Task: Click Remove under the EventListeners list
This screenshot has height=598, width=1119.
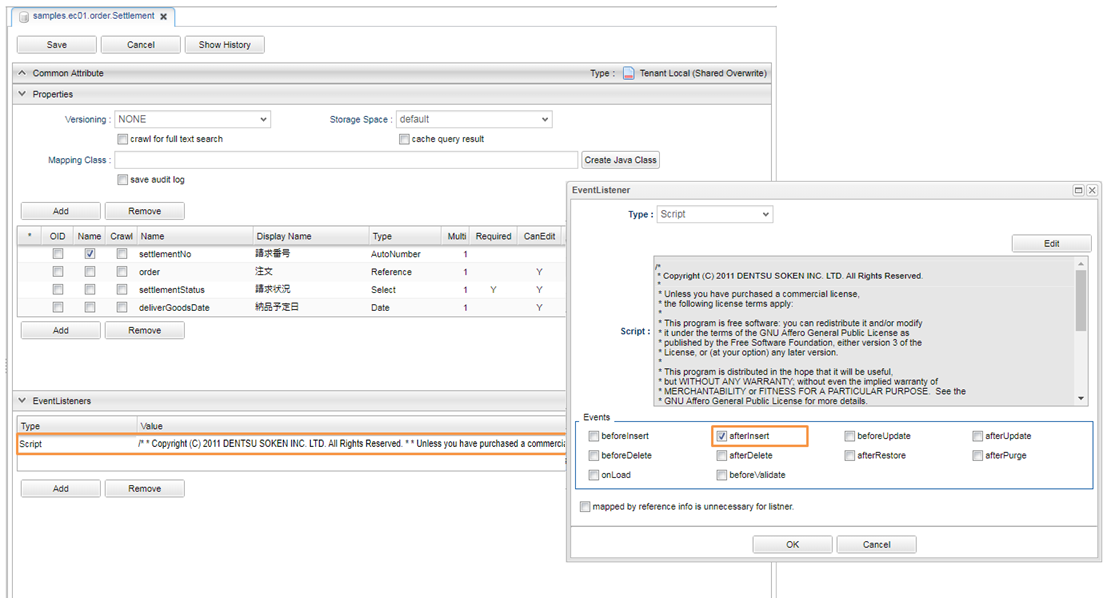Action: (145, 489)
